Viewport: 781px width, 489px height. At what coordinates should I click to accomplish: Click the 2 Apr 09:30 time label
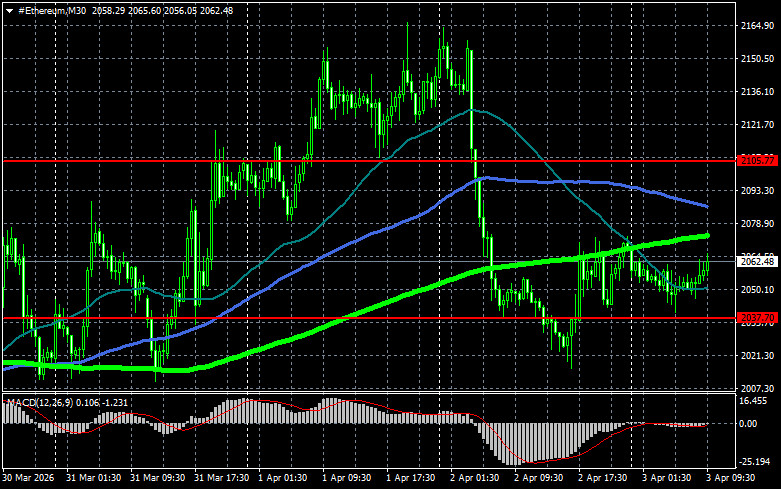click(x=539, y=478)
